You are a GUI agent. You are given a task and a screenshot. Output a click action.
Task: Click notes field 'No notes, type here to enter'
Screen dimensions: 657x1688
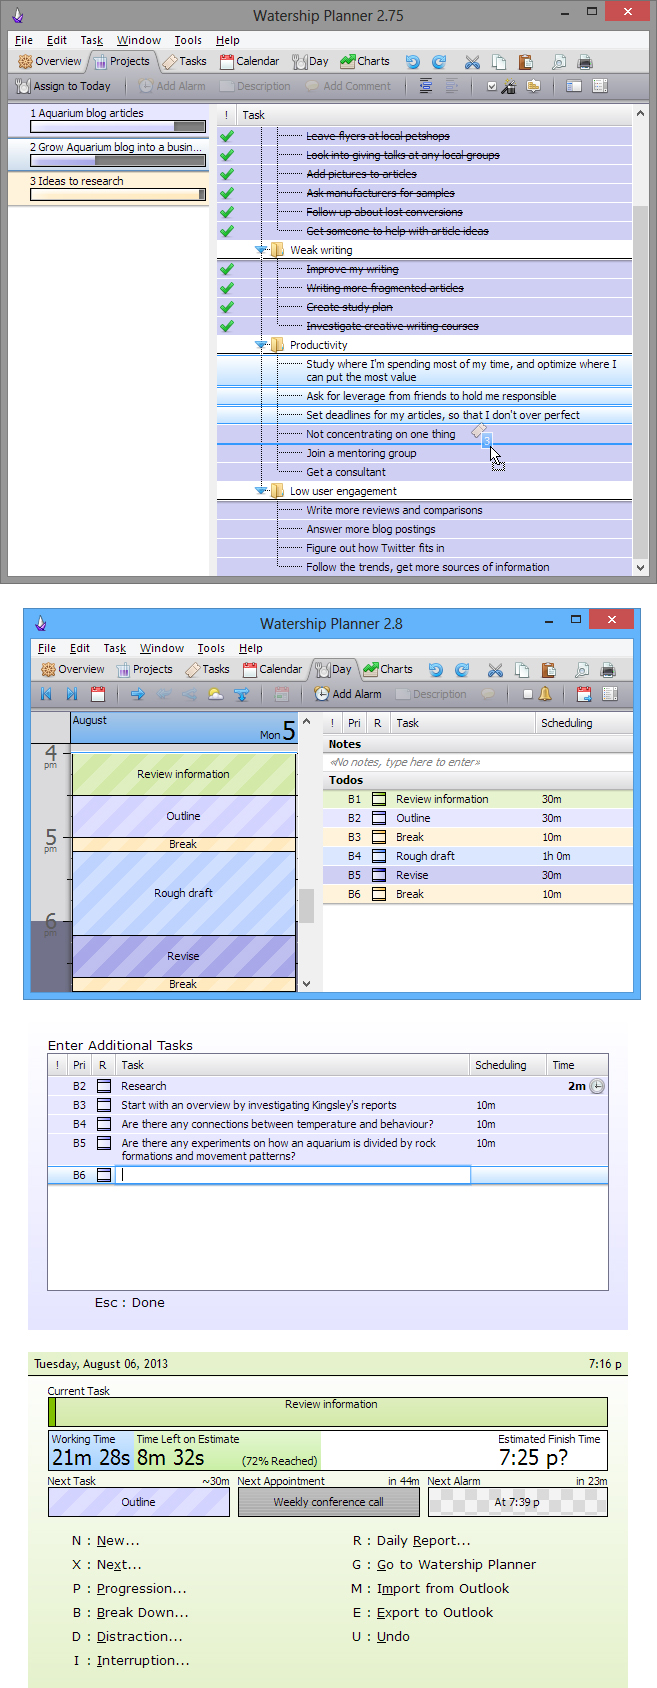478,762
